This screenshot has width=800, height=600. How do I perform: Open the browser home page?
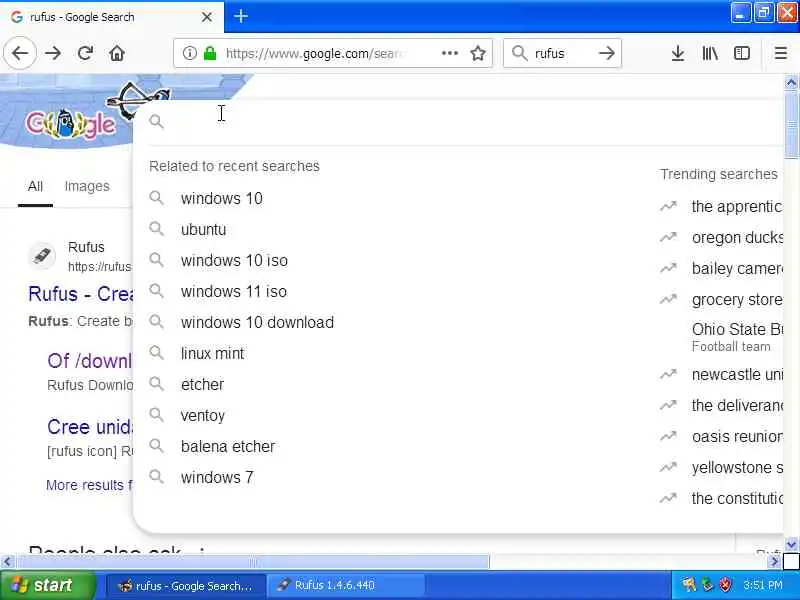point(117,53)
